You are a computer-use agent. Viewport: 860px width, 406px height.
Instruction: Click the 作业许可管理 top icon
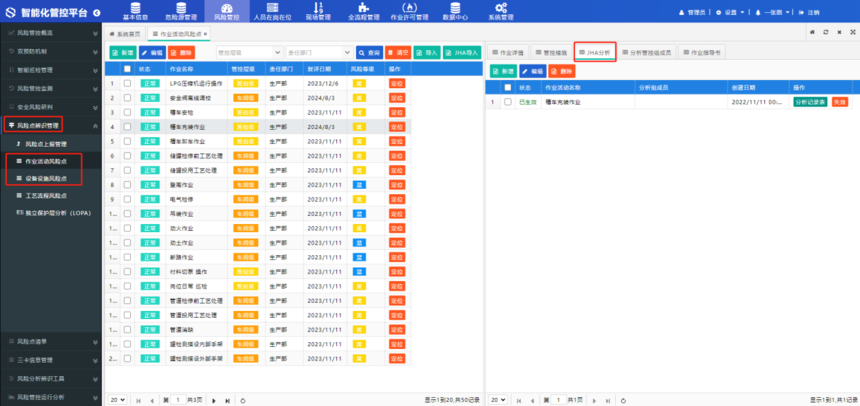tap(408, 11)
